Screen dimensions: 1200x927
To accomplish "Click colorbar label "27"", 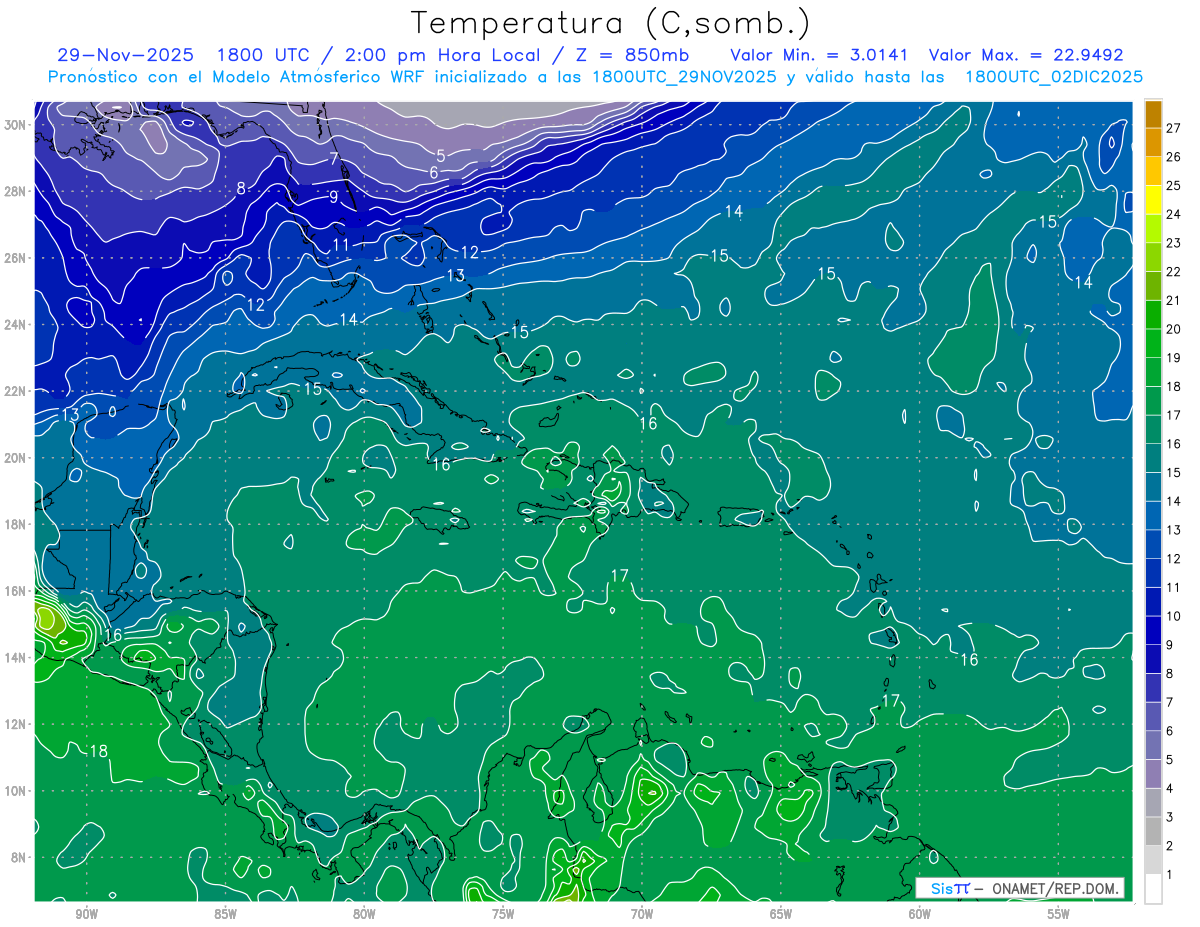I will pos(1174,128).
